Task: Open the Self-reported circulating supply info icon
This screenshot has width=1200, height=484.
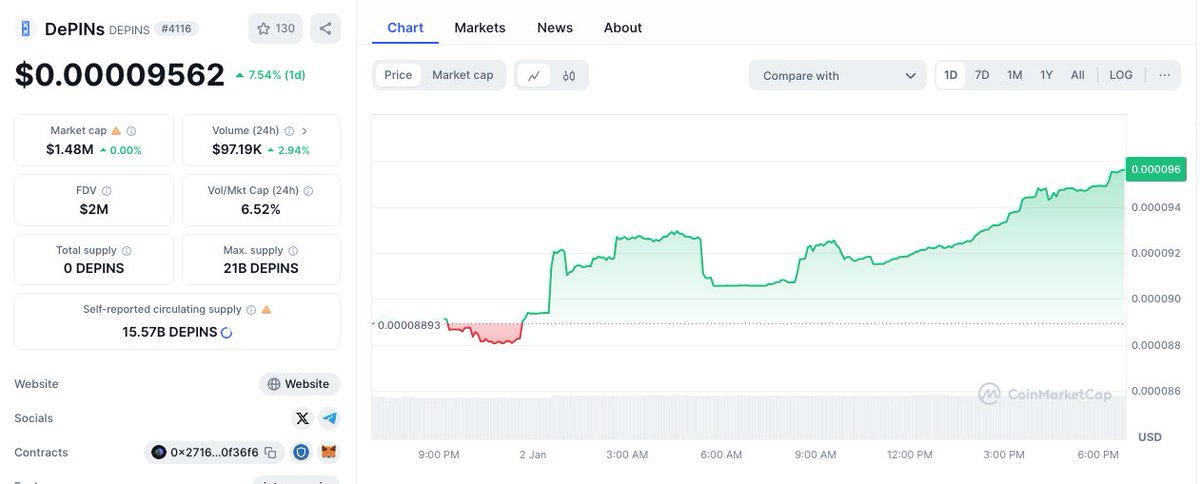Action: tap(251, 310)
